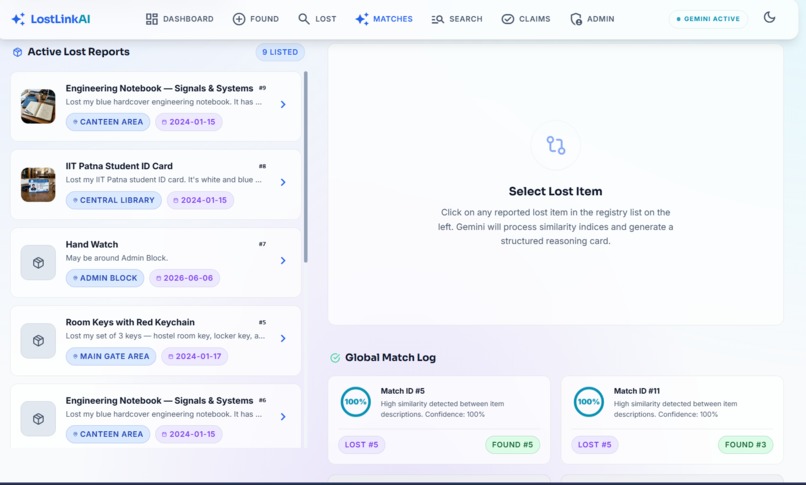
Task: Click the Active Lost Reports heading
Action: point(79,52)
